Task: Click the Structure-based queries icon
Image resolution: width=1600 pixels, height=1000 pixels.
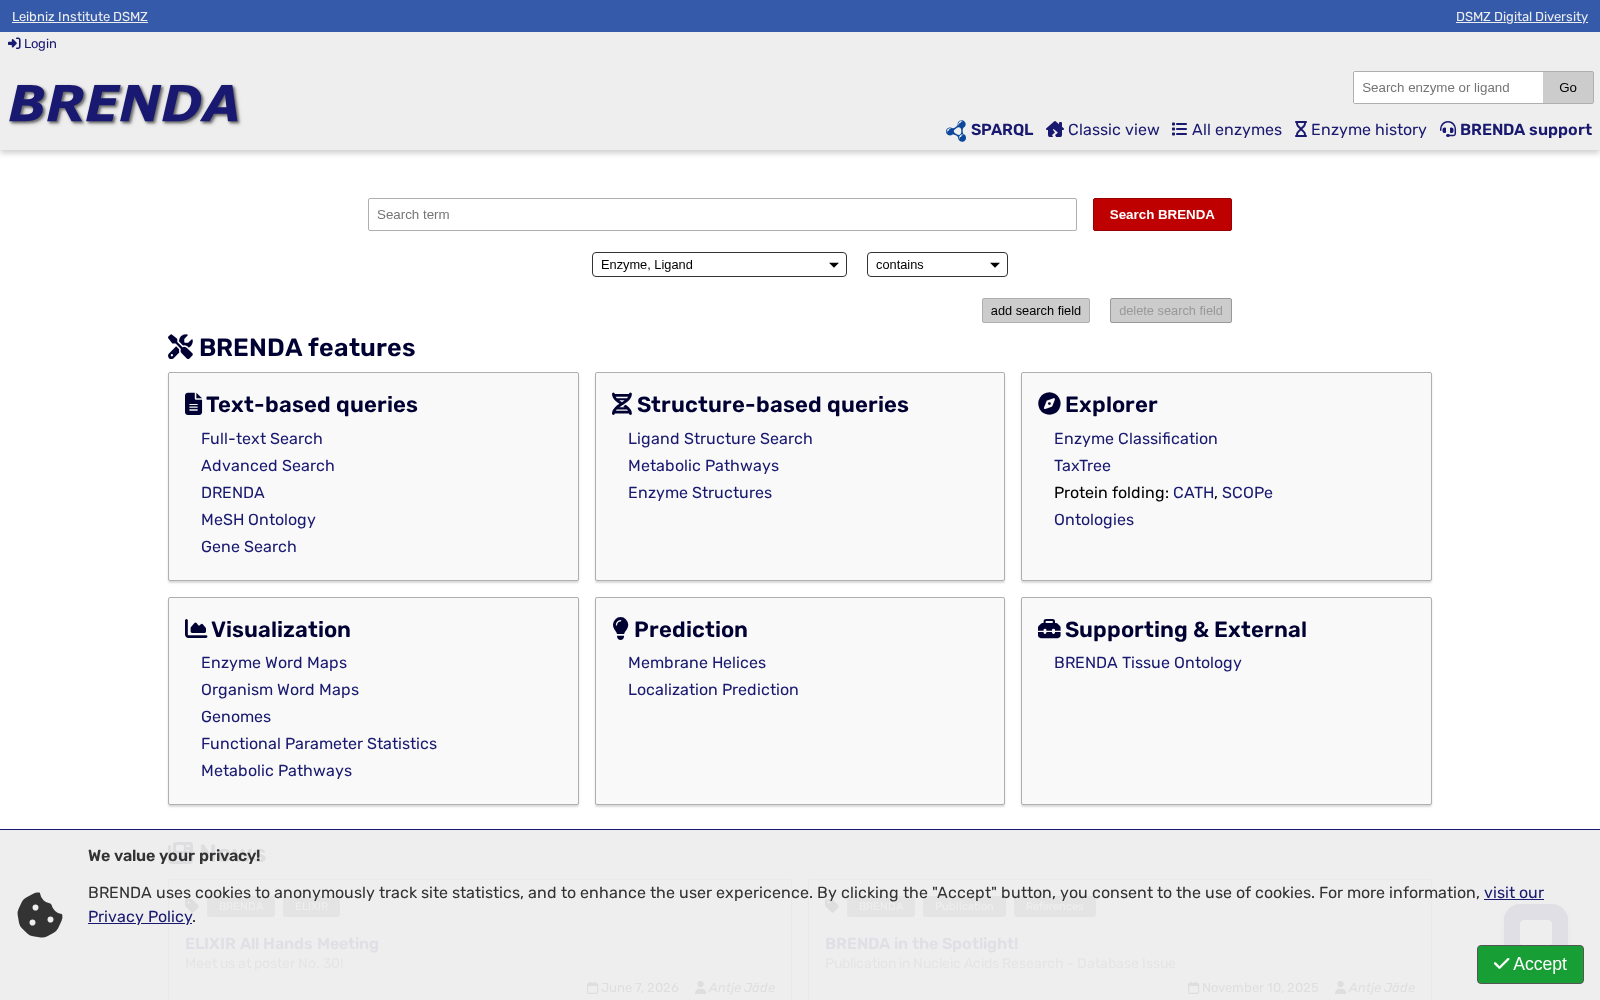Action: tap(622, 404)
